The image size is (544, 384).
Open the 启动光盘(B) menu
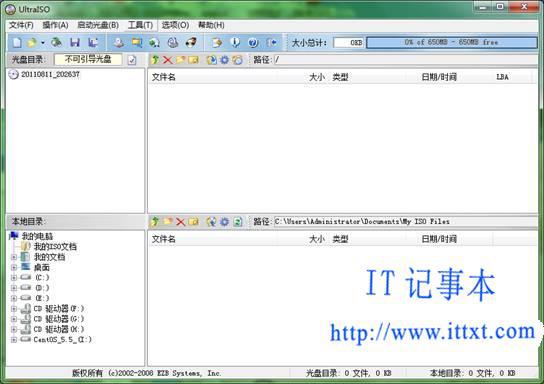[x=98, y=25]
